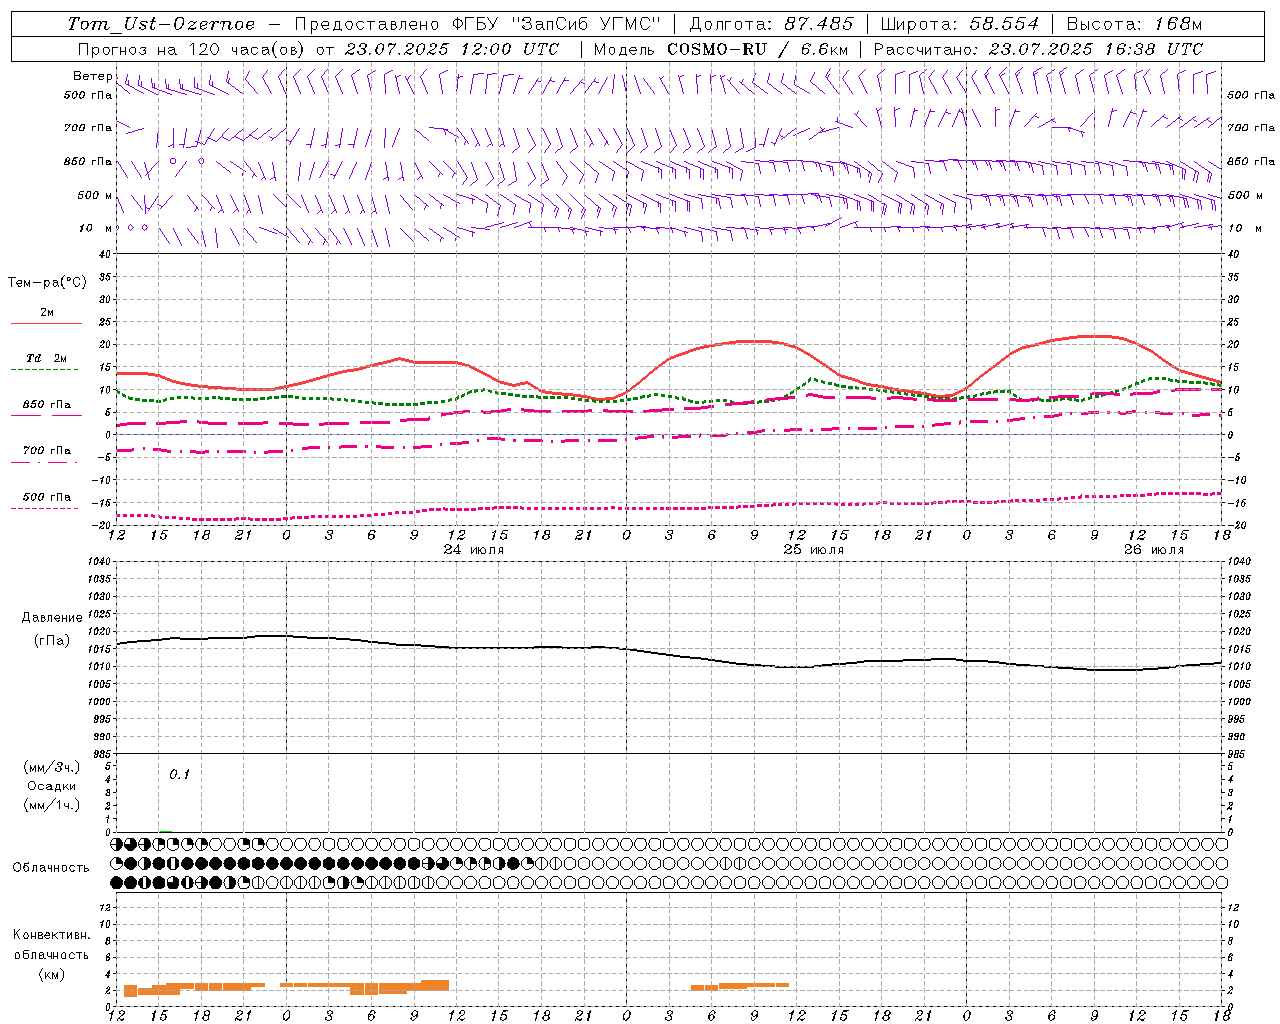
Task: Click the Рассчитано: 23.07.2025 16:38 UTC text
Action: (x=1038, y=49)
